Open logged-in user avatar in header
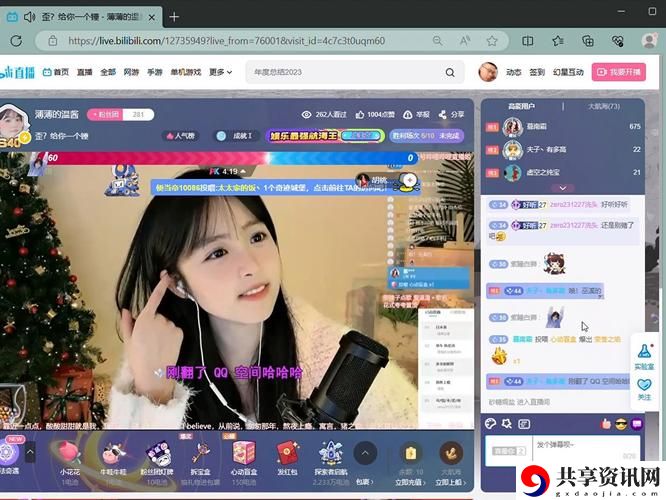Screen dimensions: 666x500 pyautogui.click(x=488, y=72)
